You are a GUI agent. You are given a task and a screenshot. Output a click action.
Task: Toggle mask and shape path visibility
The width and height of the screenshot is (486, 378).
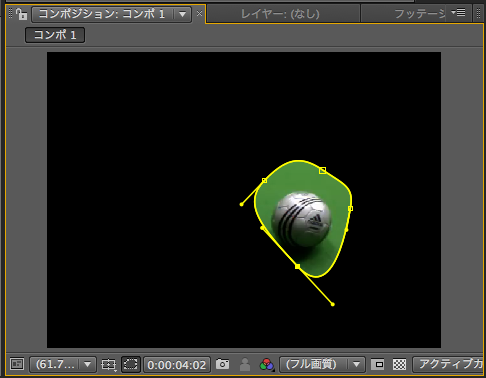130,364
